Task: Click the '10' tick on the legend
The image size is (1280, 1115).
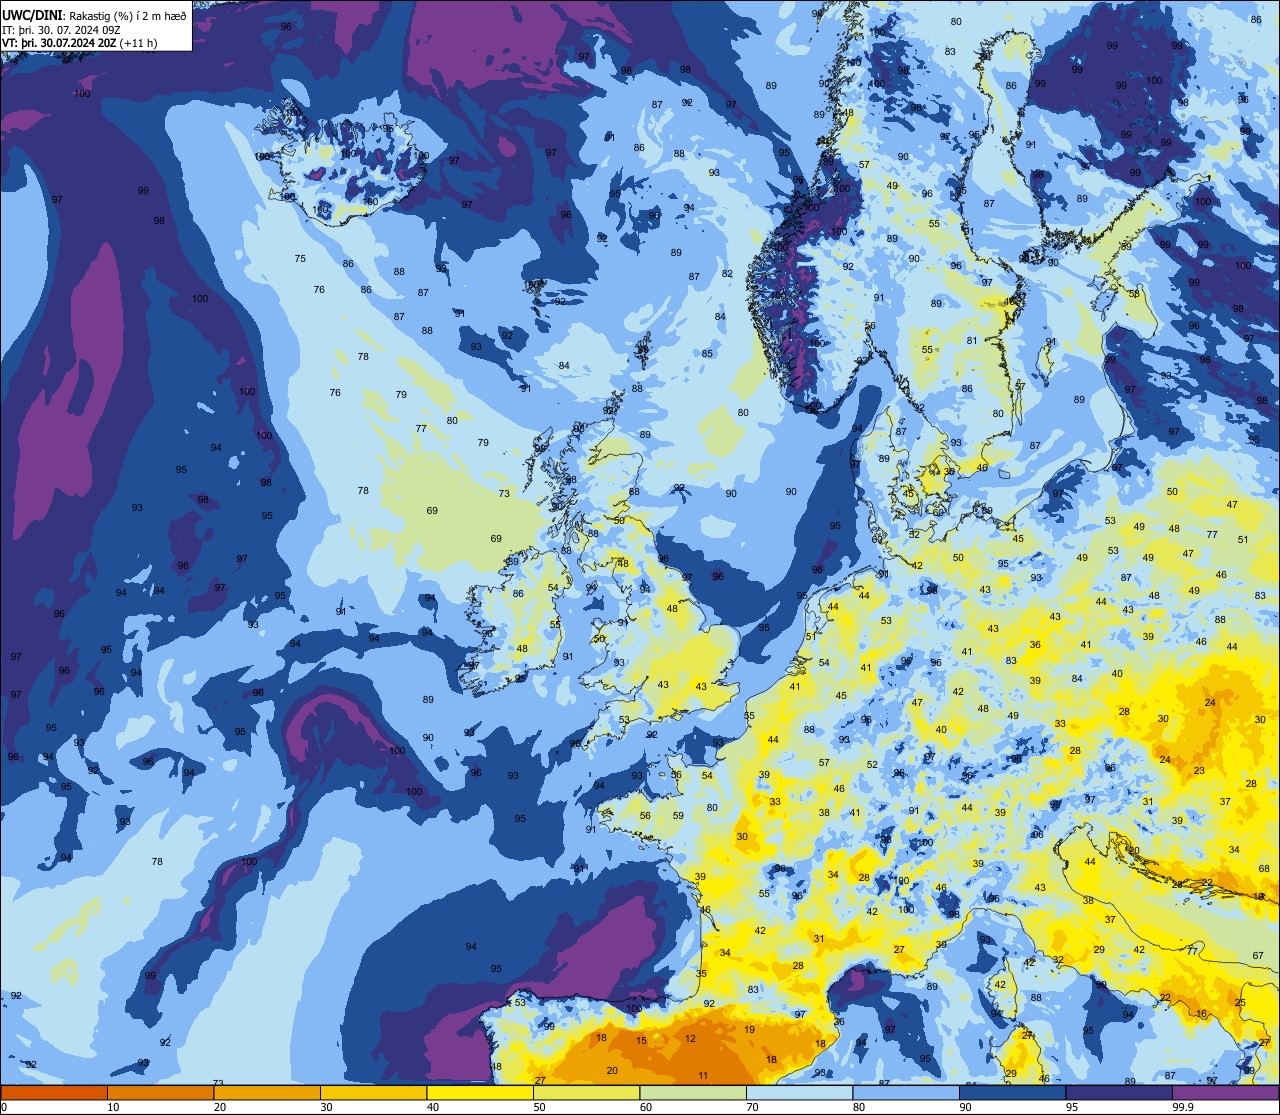Action: tap(113, 1107)
